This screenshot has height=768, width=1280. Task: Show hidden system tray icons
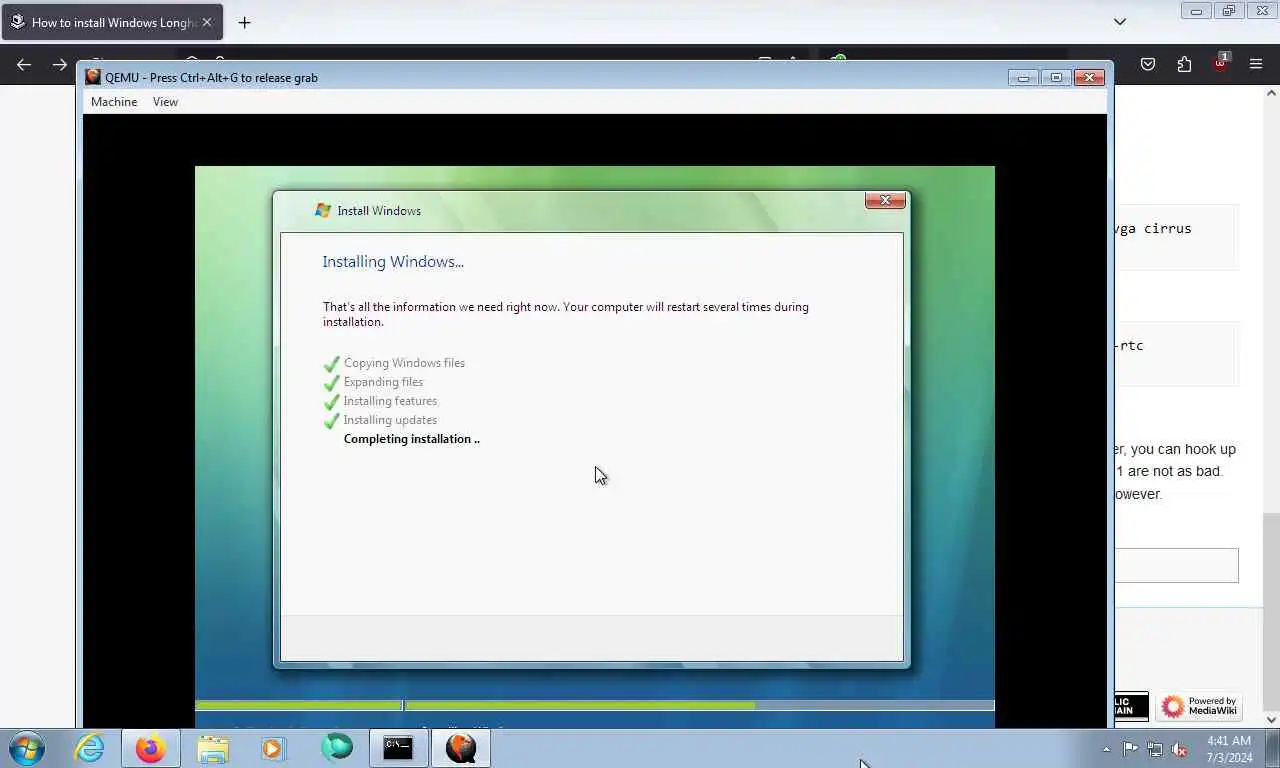pyautogui.click(x=1106, y=749)
